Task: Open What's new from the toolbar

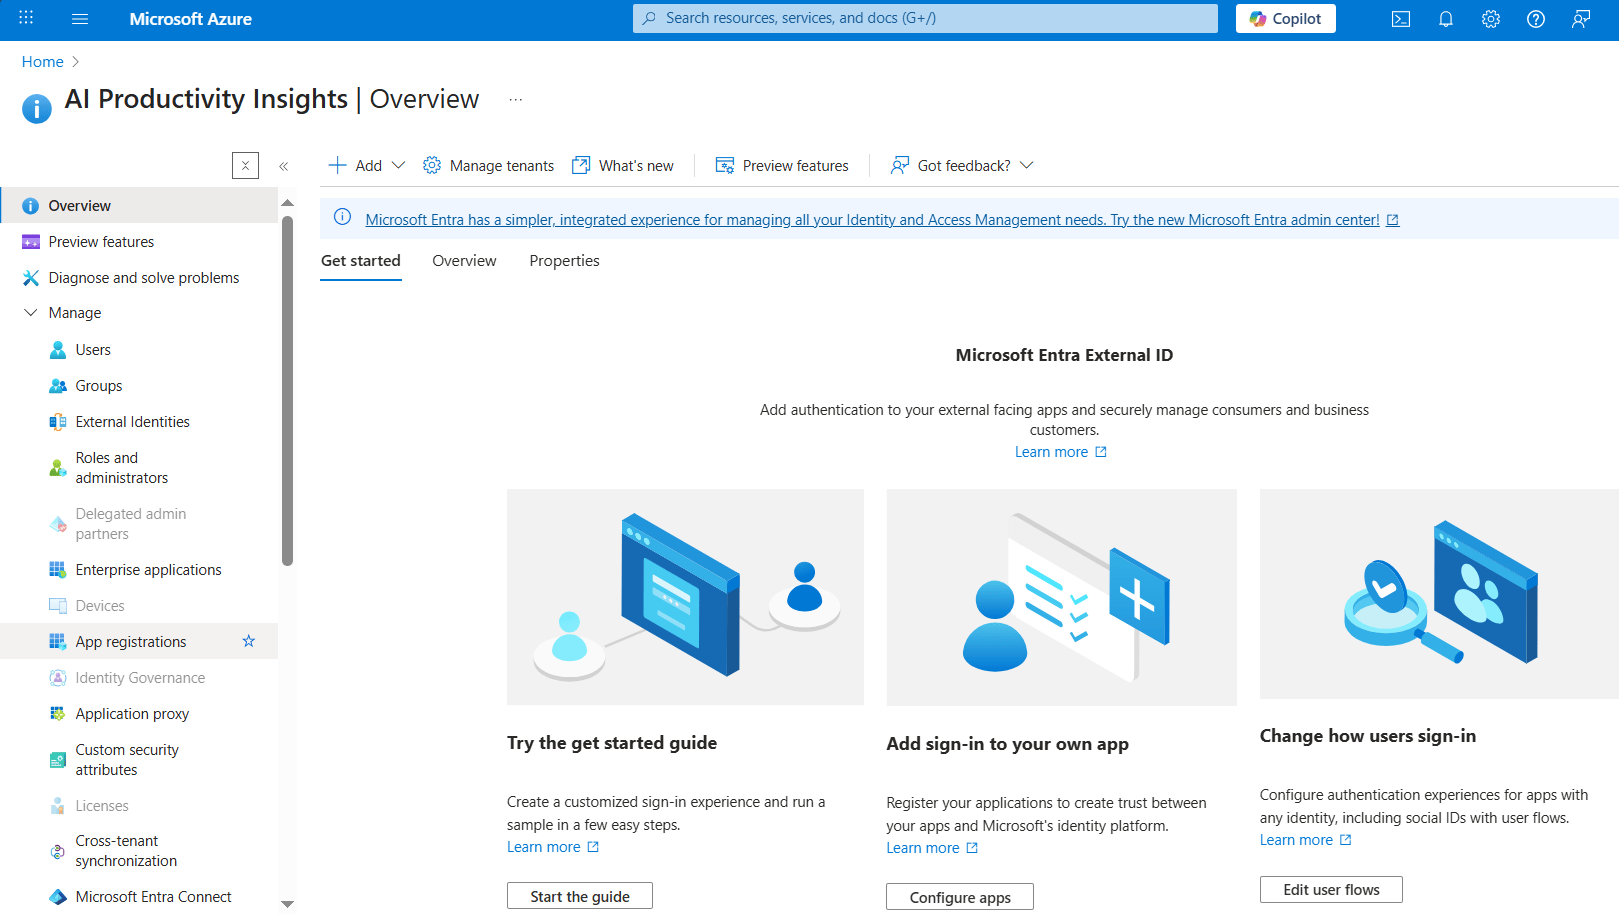Action: click(x=623, y=166)
